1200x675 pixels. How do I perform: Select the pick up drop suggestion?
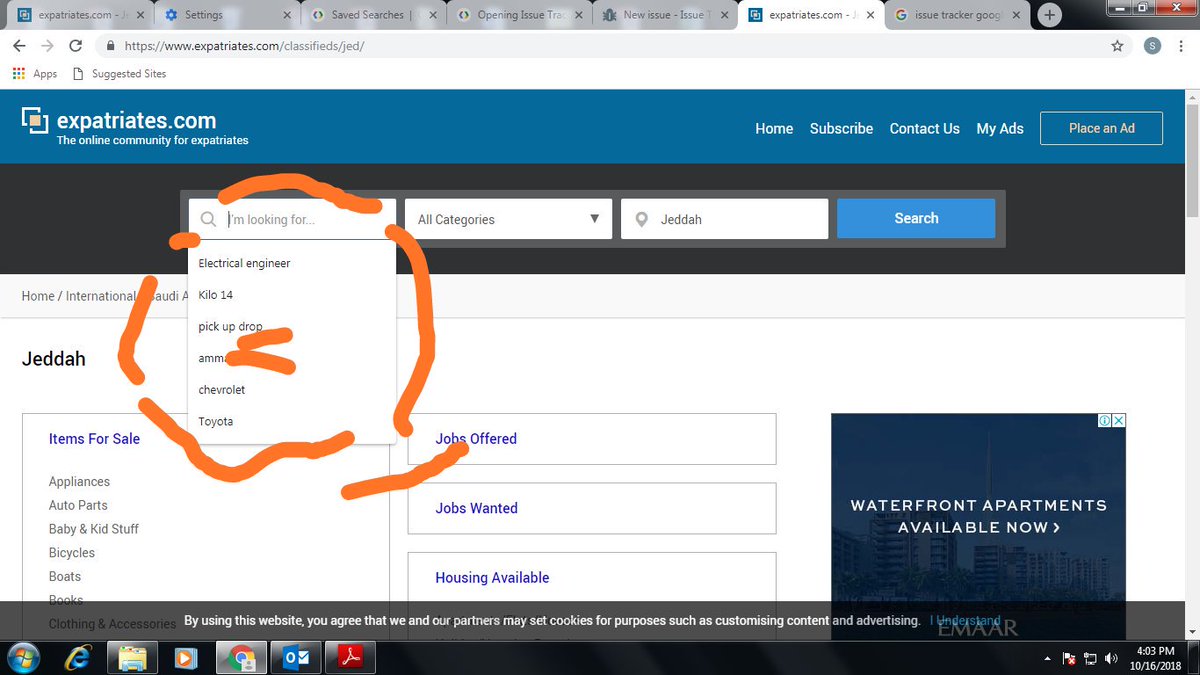tap(292, 327)
